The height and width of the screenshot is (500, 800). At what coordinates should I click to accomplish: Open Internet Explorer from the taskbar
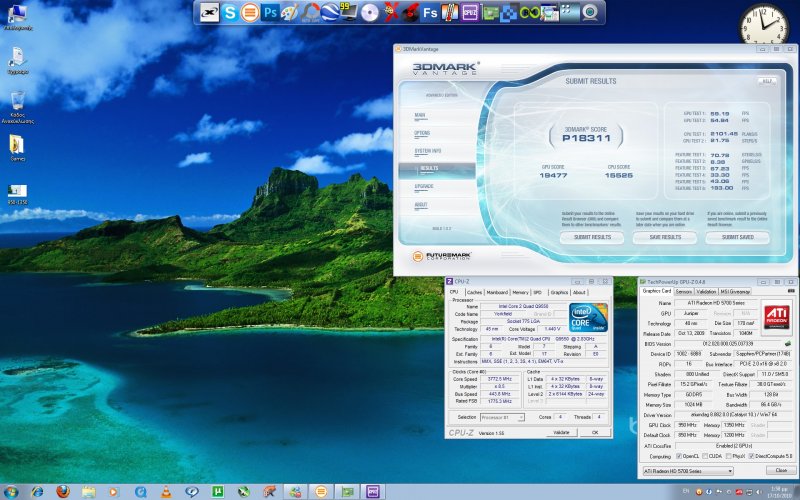(37, 492)
